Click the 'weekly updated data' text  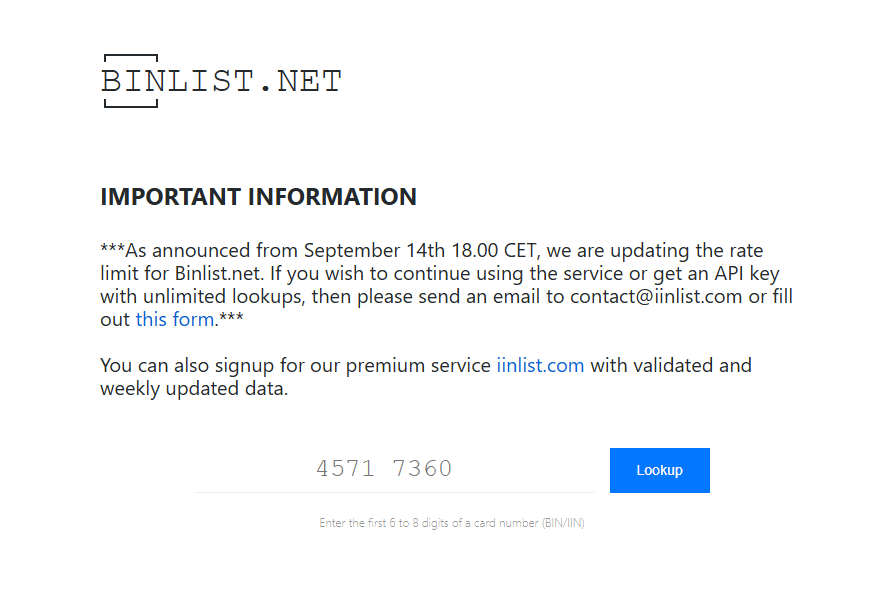193,389
